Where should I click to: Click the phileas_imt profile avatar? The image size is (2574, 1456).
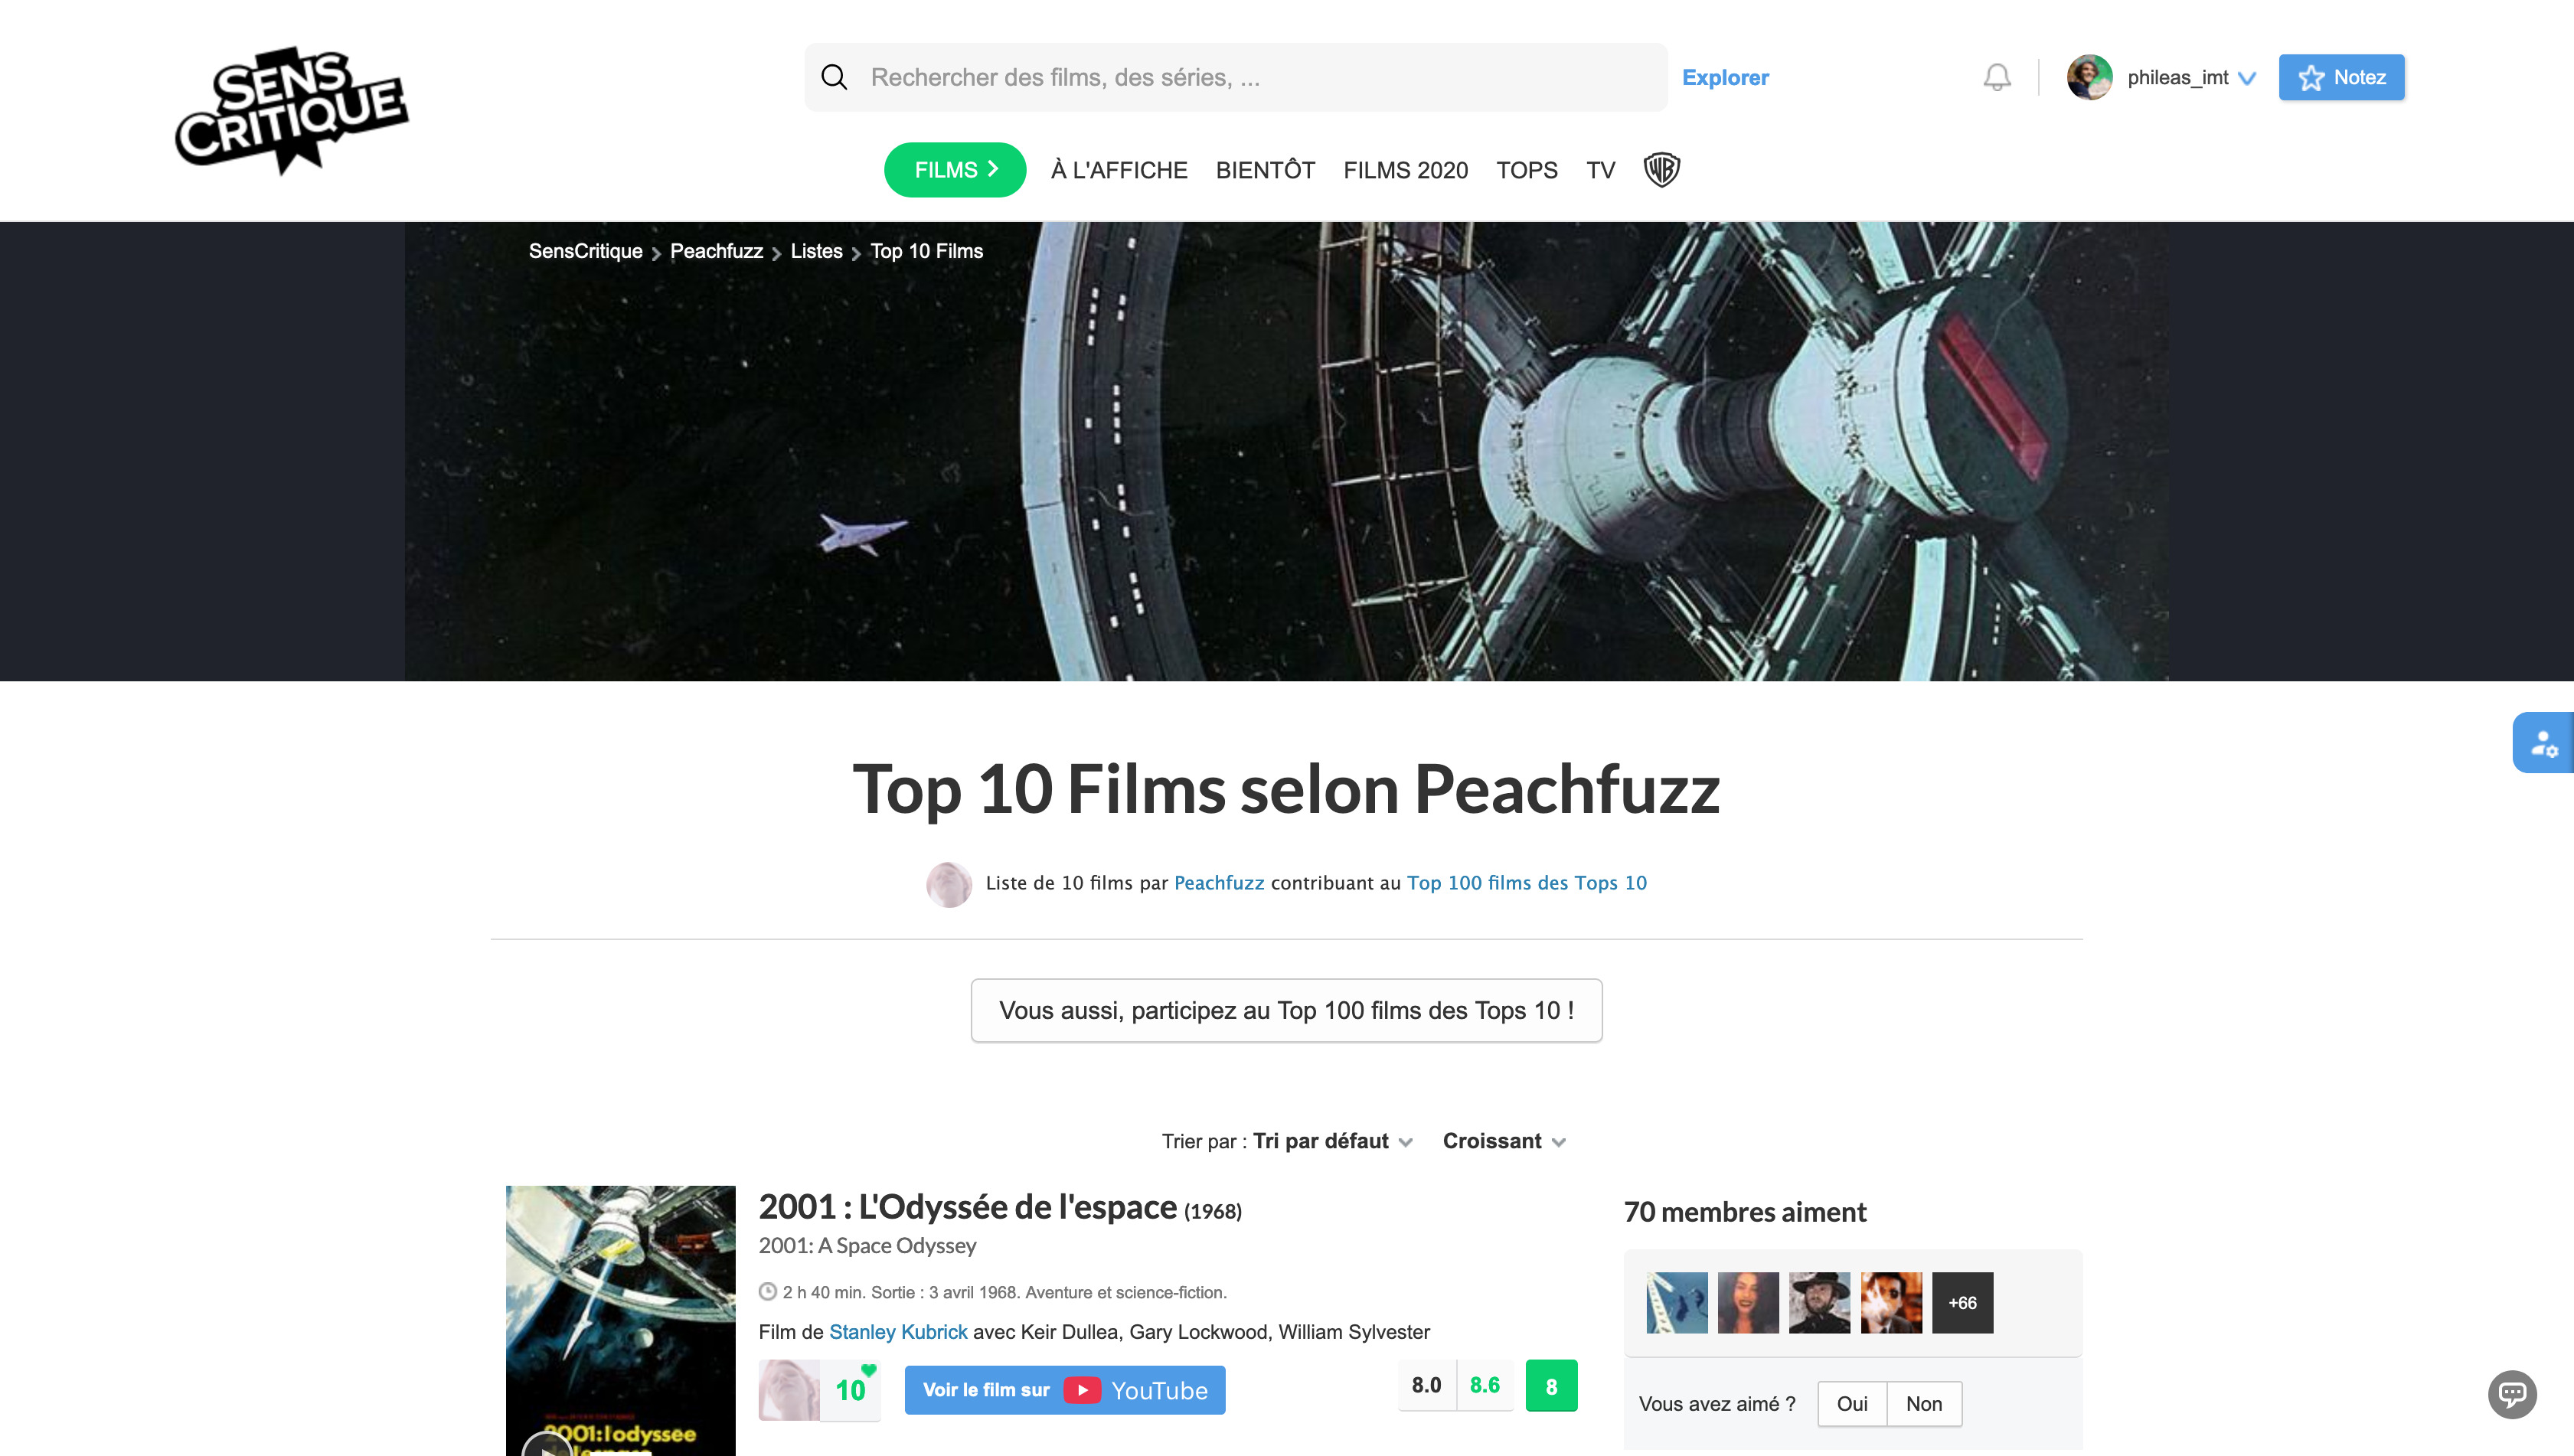[2089, 77]
